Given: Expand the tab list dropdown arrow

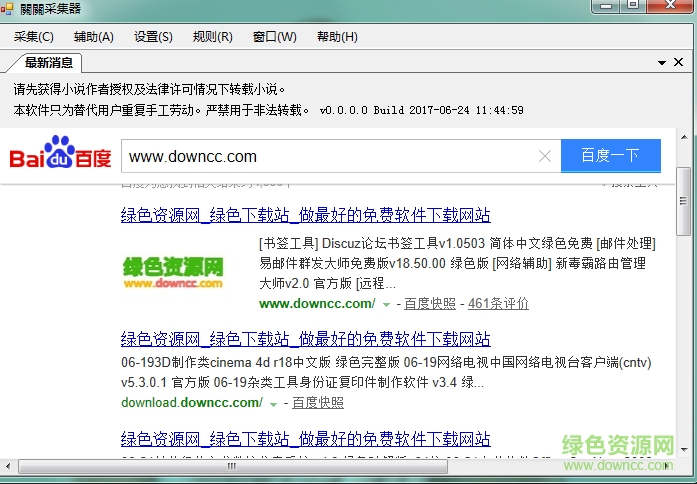Looking at the screenshot, I should pyautogui.click(x=661, y=63).
